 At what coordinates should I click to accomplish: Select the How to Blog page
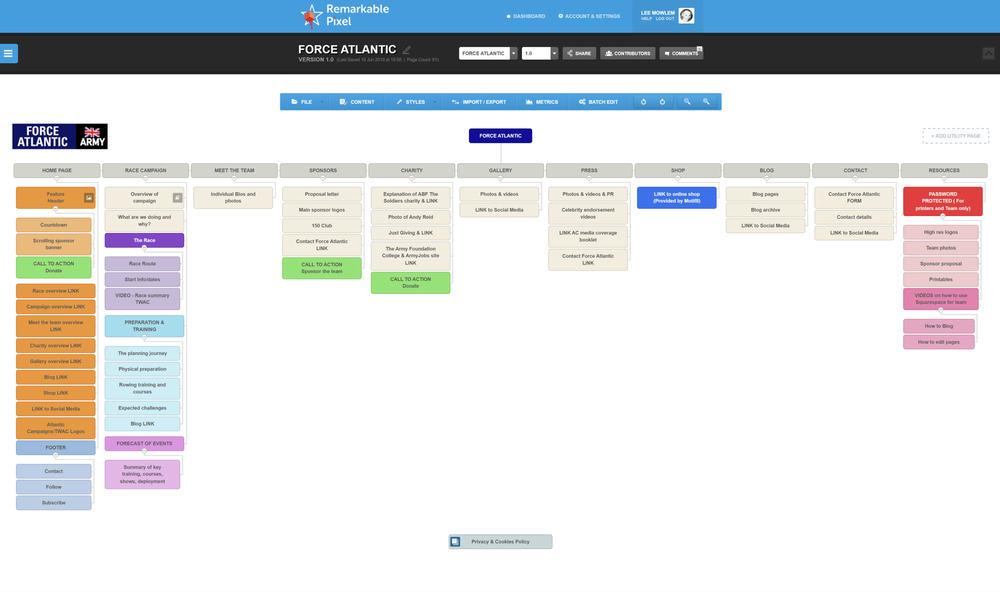(939, 326)
